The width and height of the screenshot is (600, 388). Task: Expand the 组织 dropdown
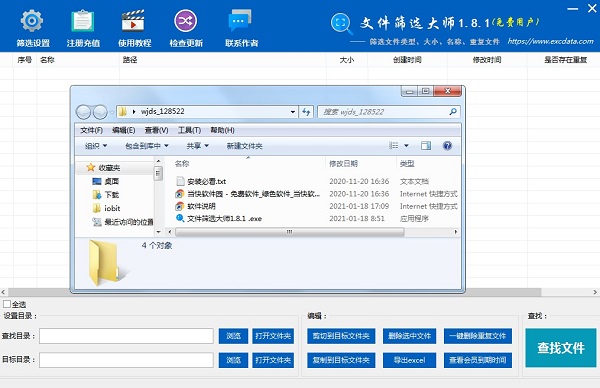point(96,146)
